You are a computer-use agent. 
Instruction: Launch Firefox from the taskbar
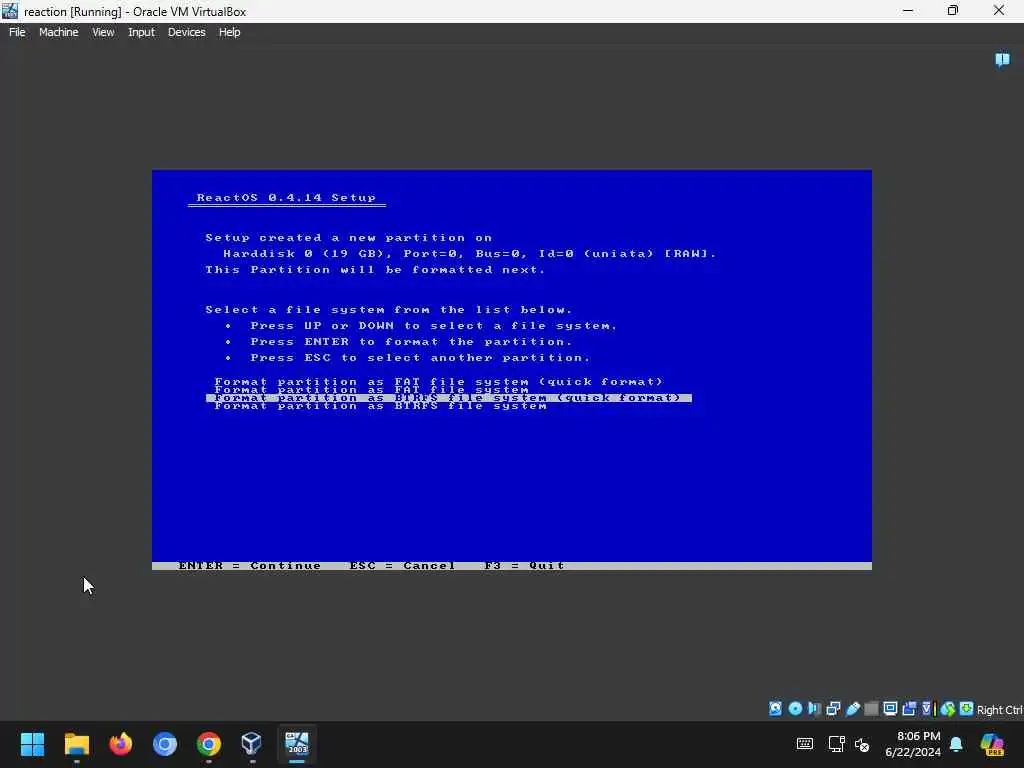point(120,744)
